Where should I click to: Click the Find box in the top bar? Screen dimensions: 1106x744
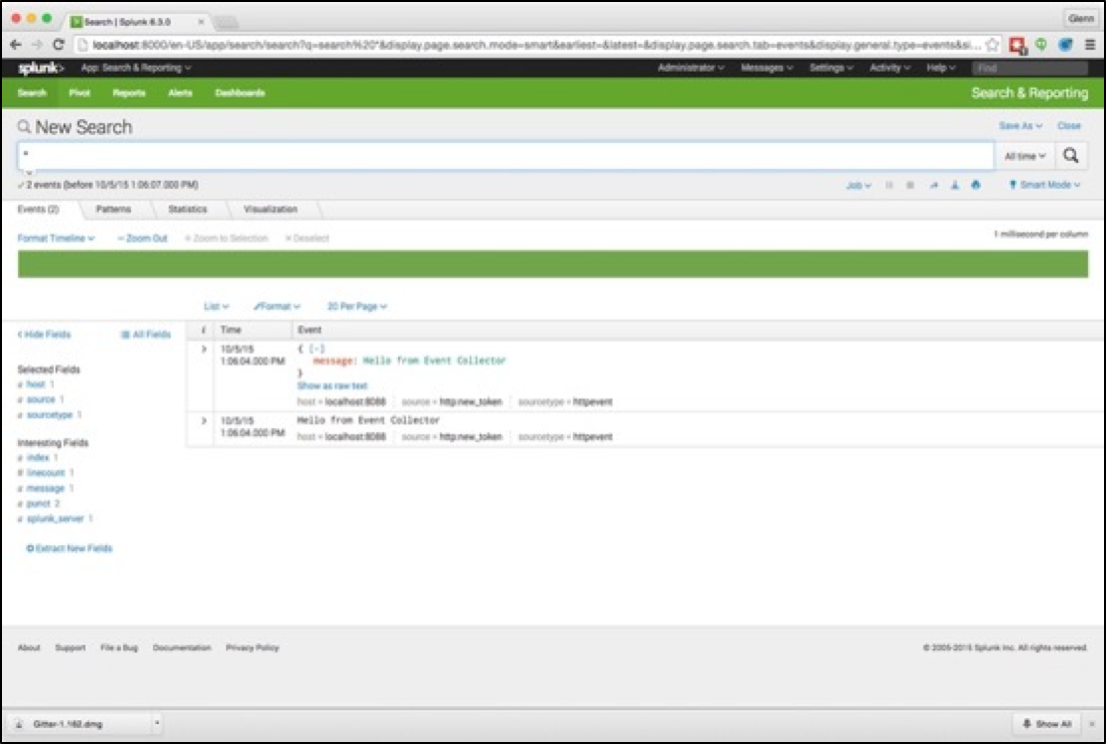click(x=1030, y=68)
